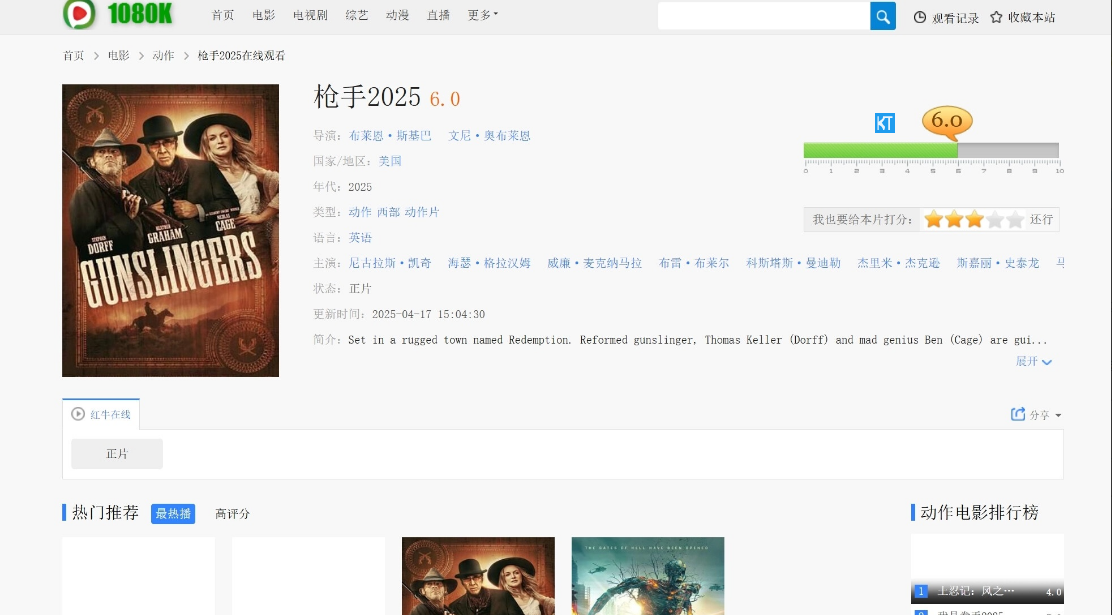The width and height of the screenshot is (1112, 615).
Task: Rate the film with the second star
Action: tap(954, 219)
